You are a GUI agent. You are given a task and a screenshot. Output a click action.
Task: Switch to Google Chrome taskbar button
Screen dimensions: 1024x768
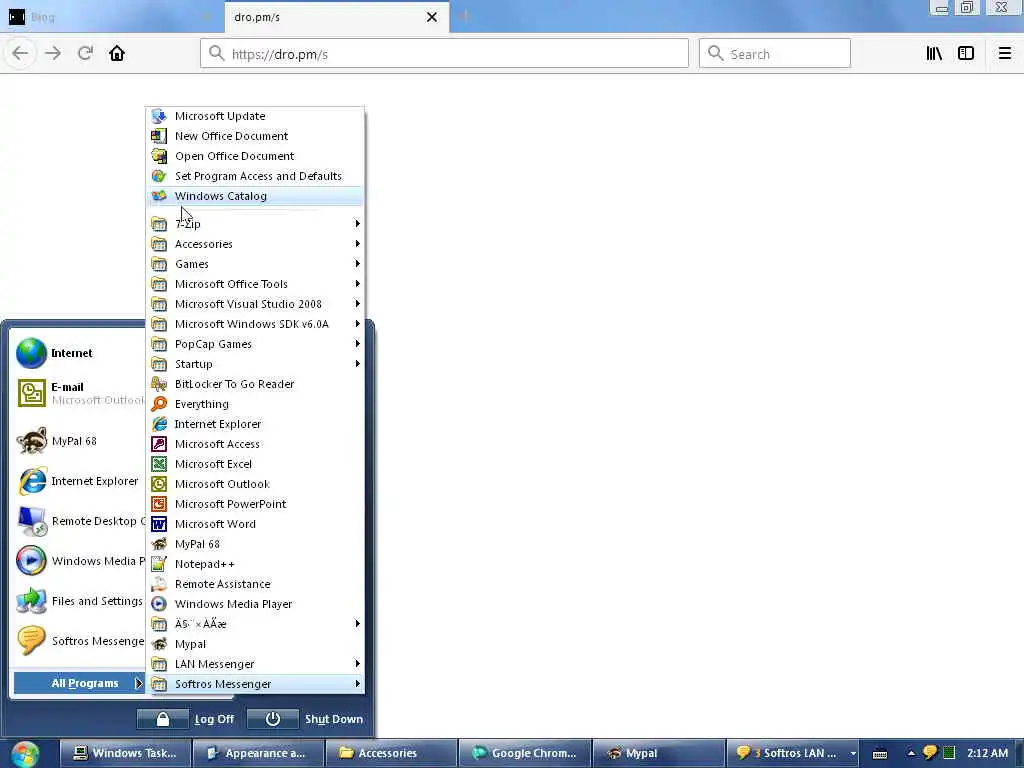pyautogui.click(x=525, y=754)
